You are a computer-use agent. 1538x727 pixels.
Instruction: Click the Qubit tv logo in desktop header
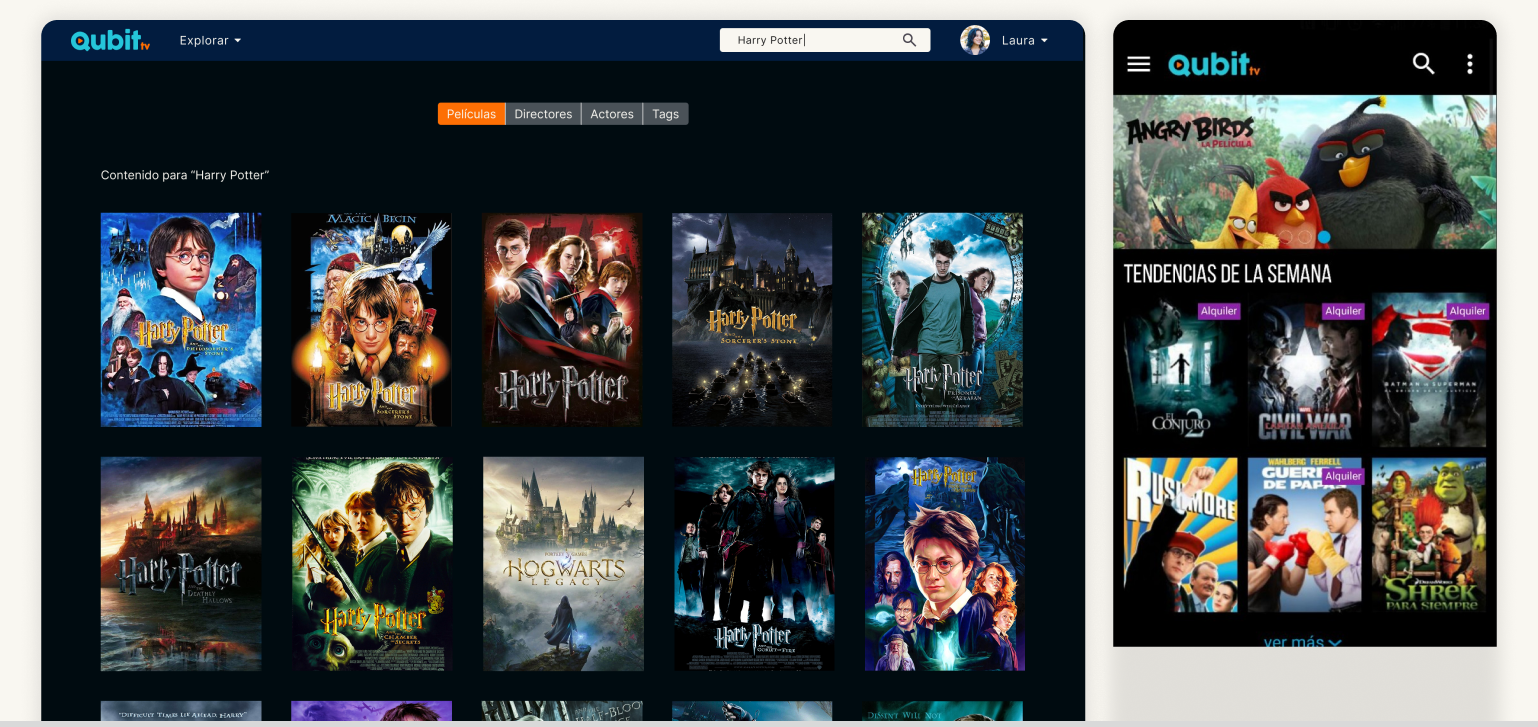click(x=110, y=41)
